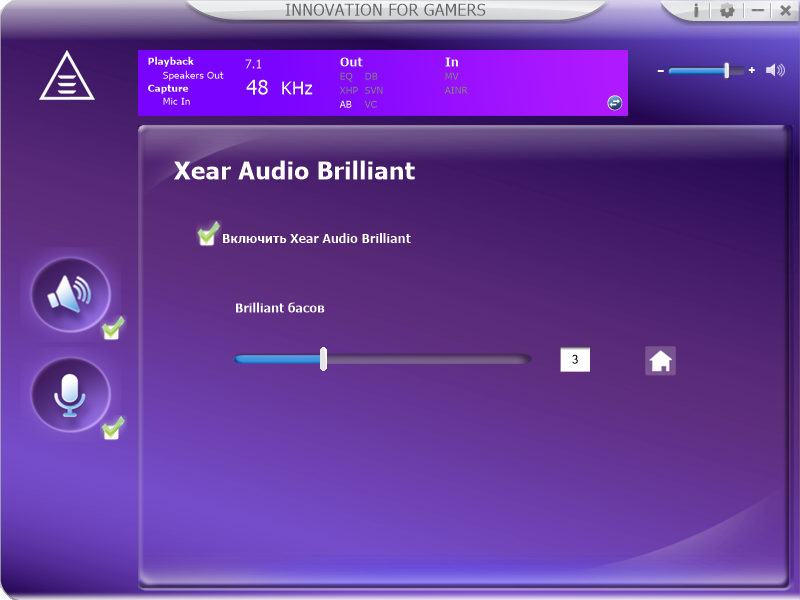The width and height of the screenshot is (800, 600).
Task: Click the swap device round arrow icon
Action: point(615,103)
